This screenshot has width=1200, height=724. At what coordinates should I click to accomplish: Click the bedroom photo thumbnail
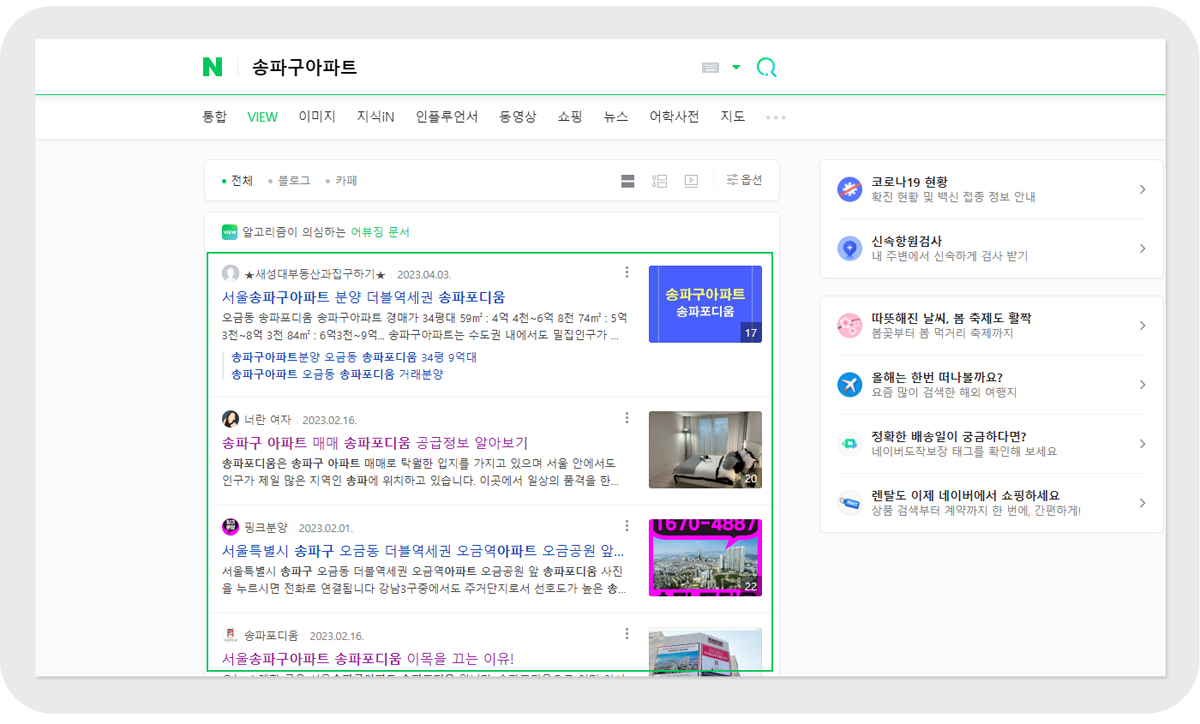[x=705, y=450]
